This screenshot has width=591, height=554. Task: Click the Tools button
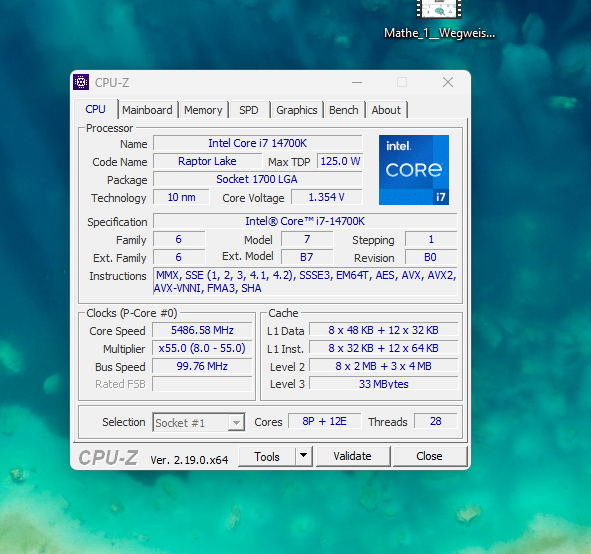(x=267, y=456)
